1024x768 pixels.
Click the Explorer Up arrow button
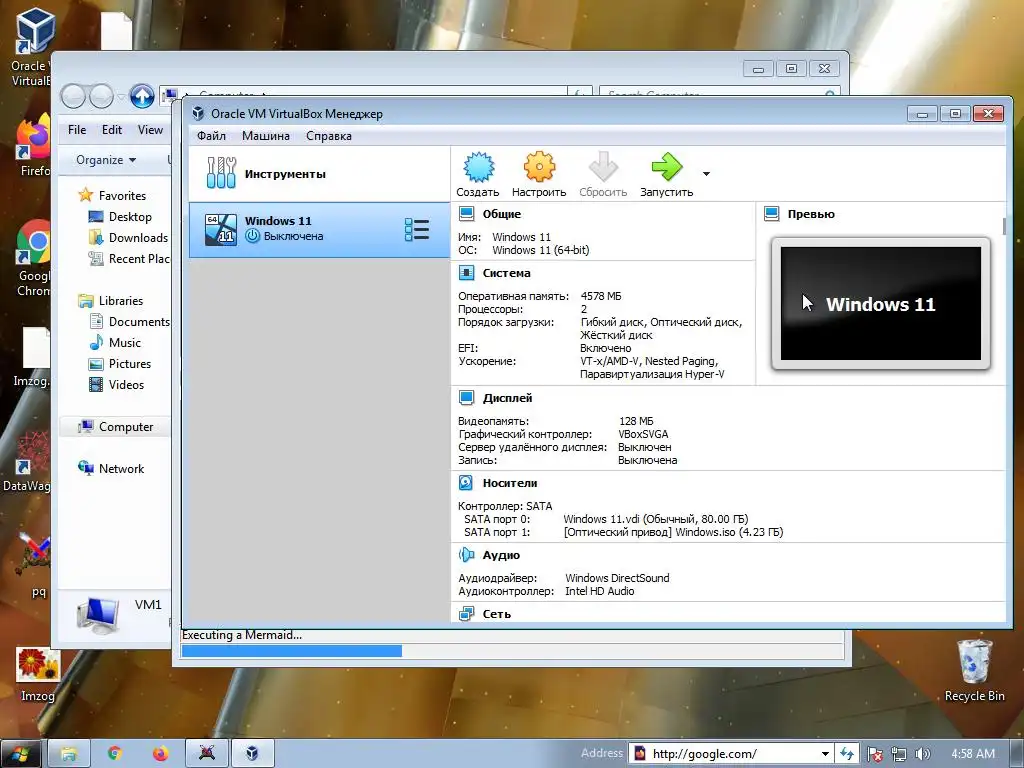(x=141, y=97)
